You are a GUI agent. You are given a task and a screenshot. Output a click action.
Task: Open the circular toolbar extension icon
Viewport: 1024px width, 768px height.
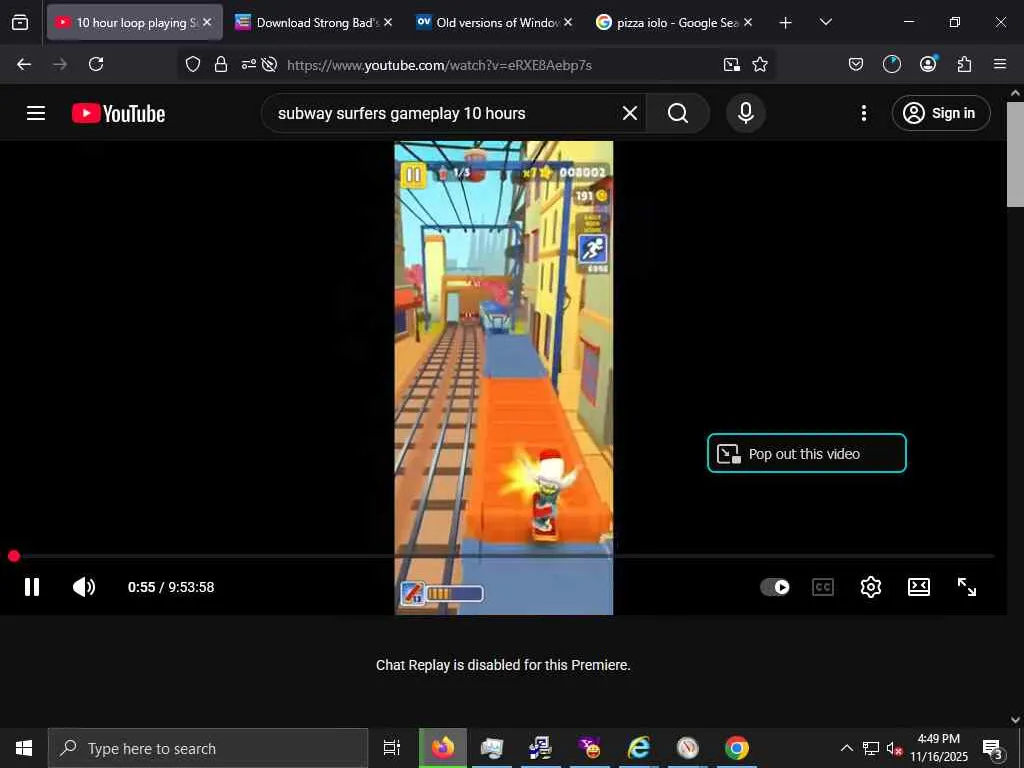[x=891, y=64]
